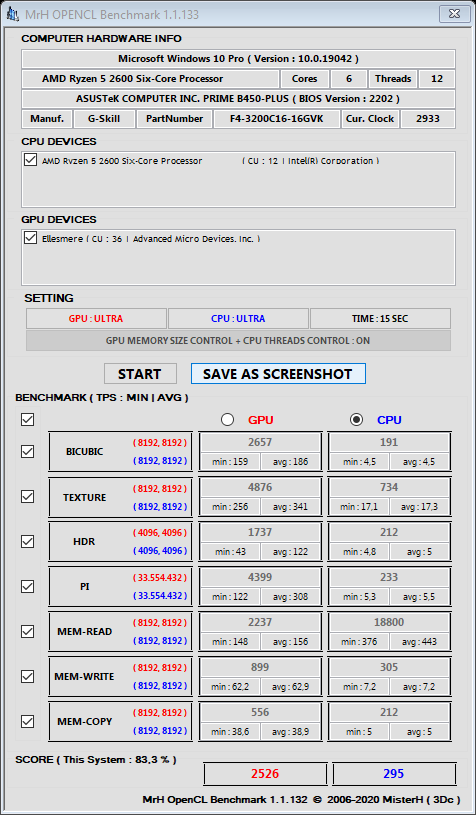Click the PI benchmark label
The width and height of the screenshot is (476, 815).
click(x=85, y=586)
